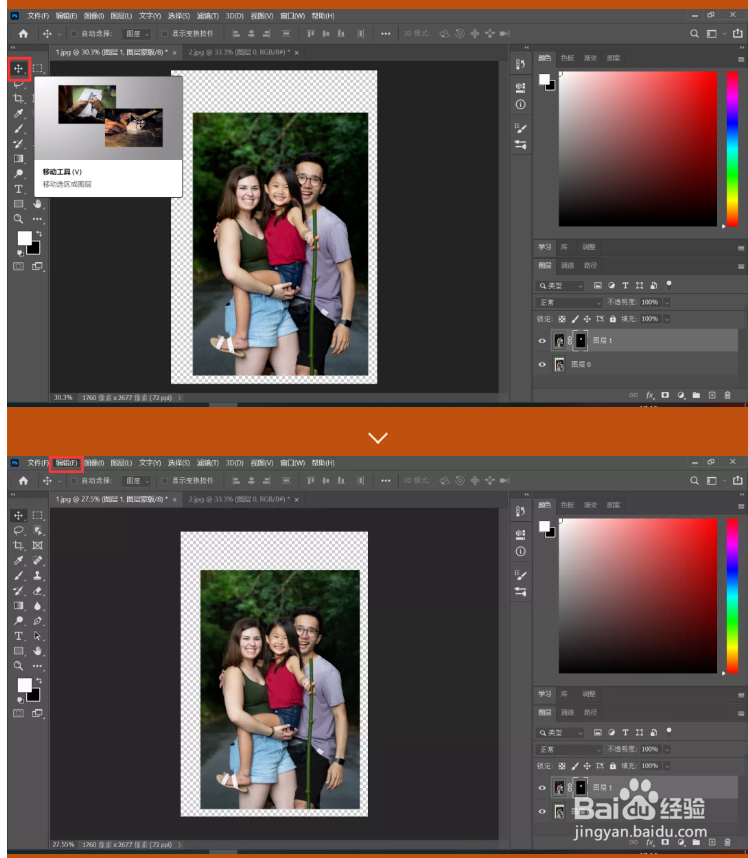Open the search magnifier in the upper window's options bar
Viewport: 748px width, 858px height.
(x=694, y=34)
